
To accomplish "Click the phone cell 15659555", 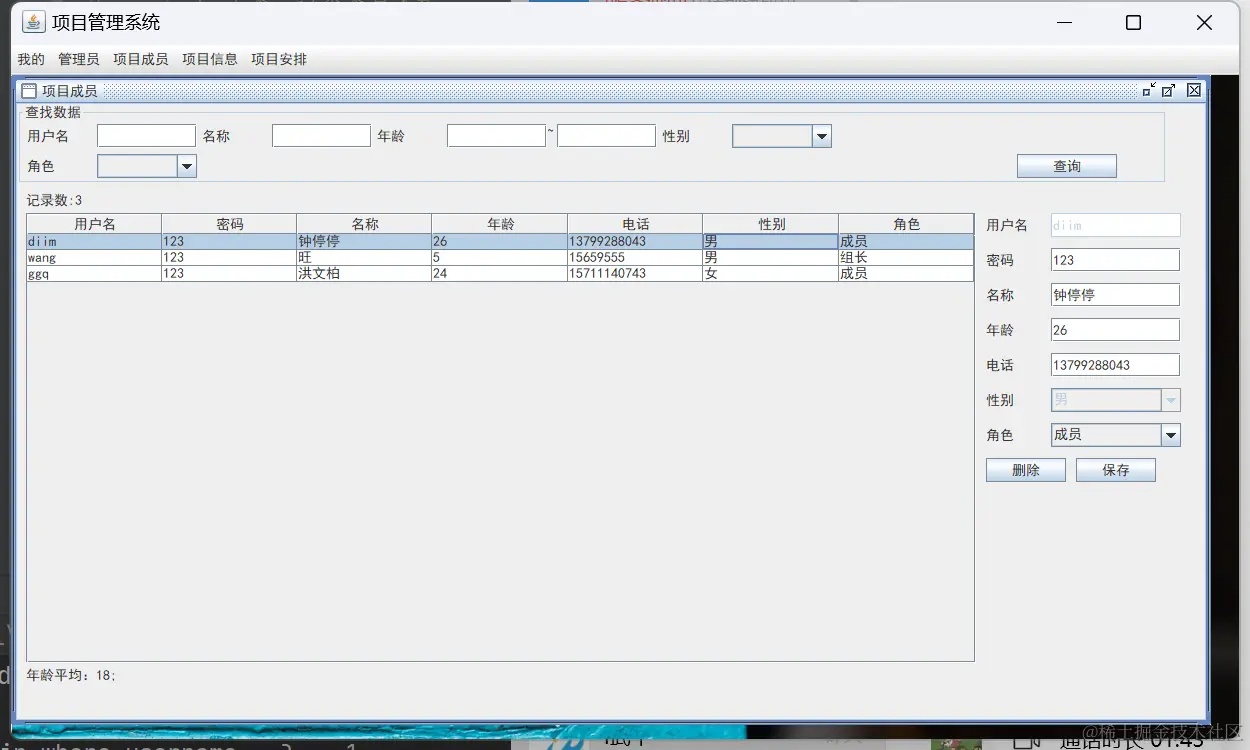I will click(635, 258).
